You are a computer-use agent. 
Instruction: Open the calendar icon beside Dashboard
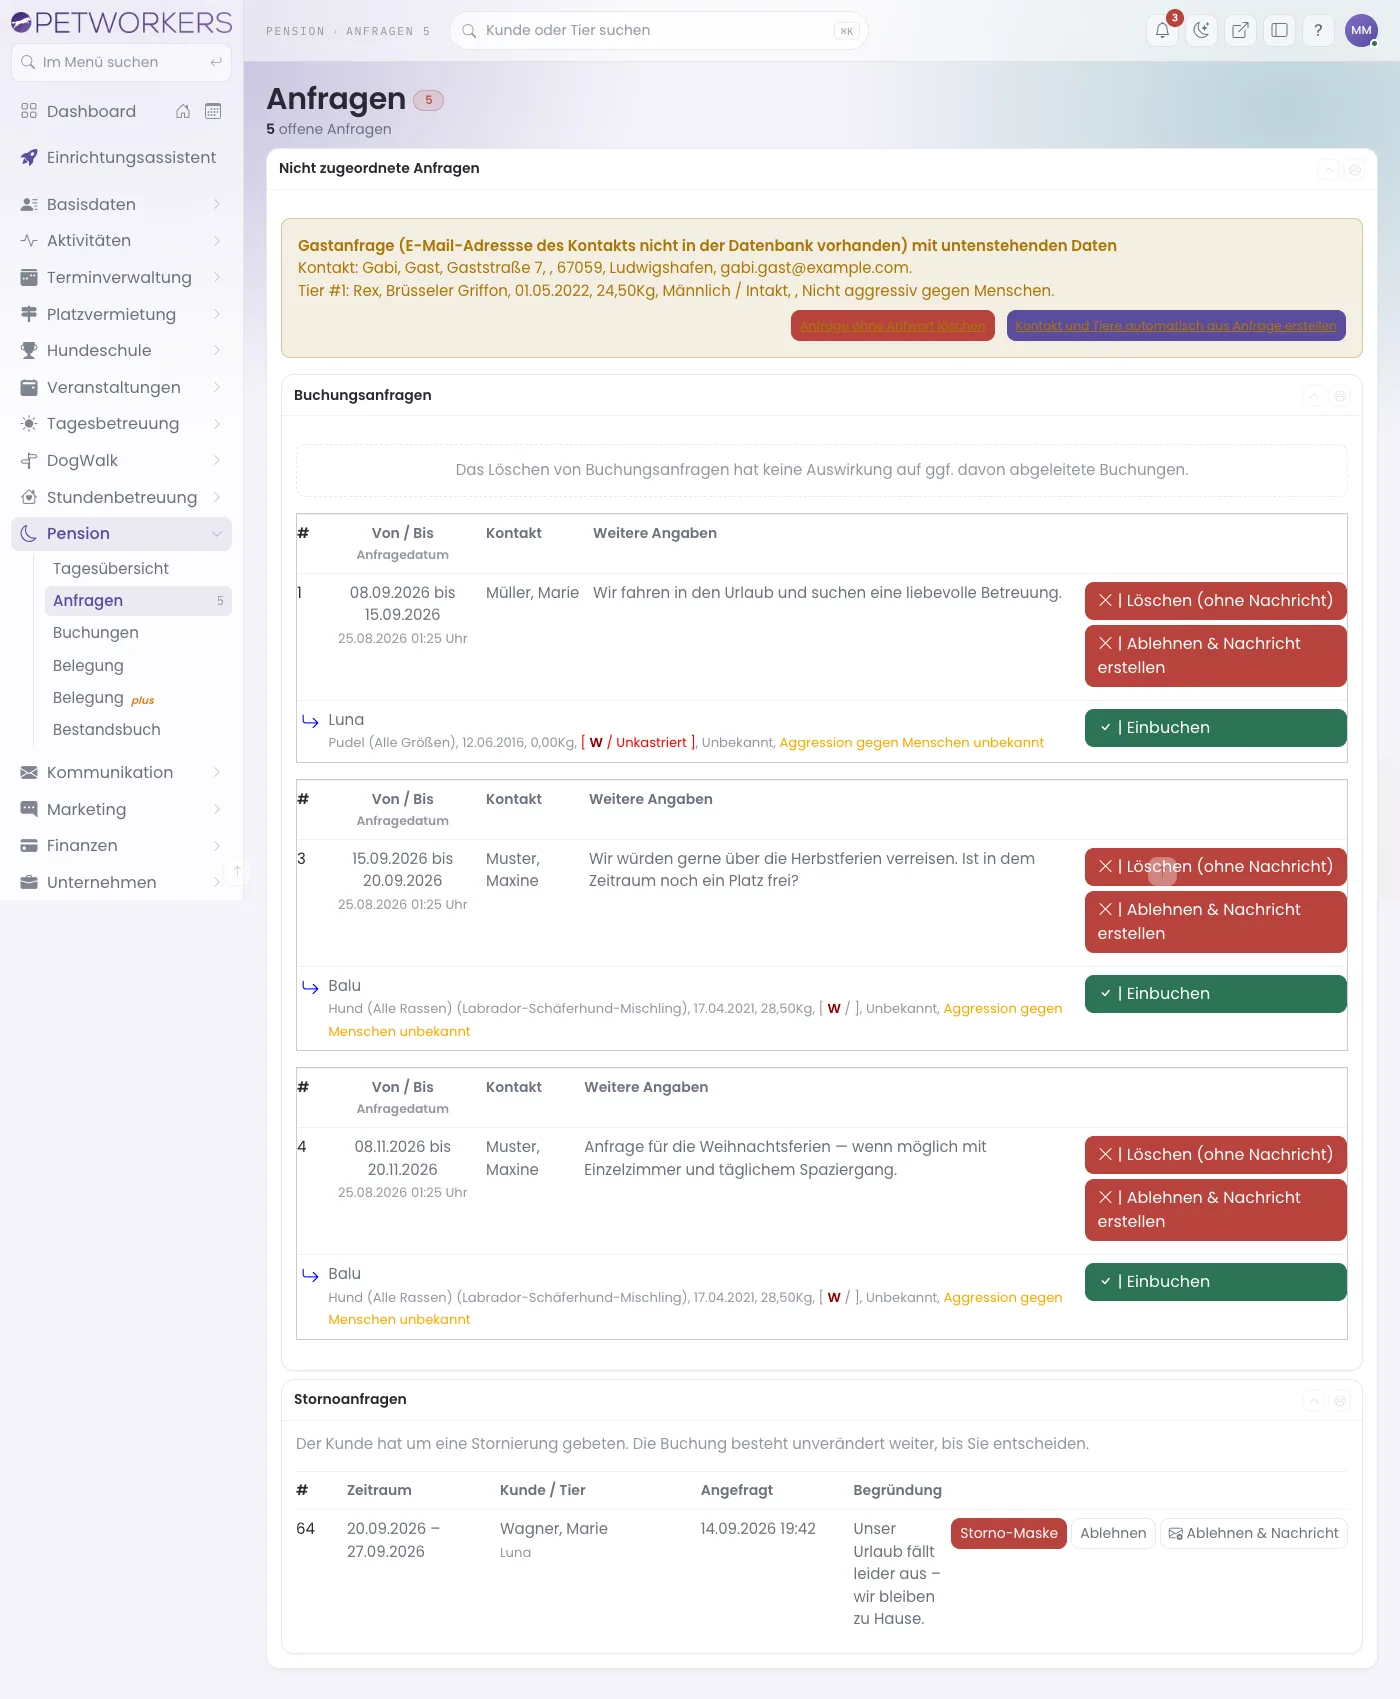coord(213,111)
